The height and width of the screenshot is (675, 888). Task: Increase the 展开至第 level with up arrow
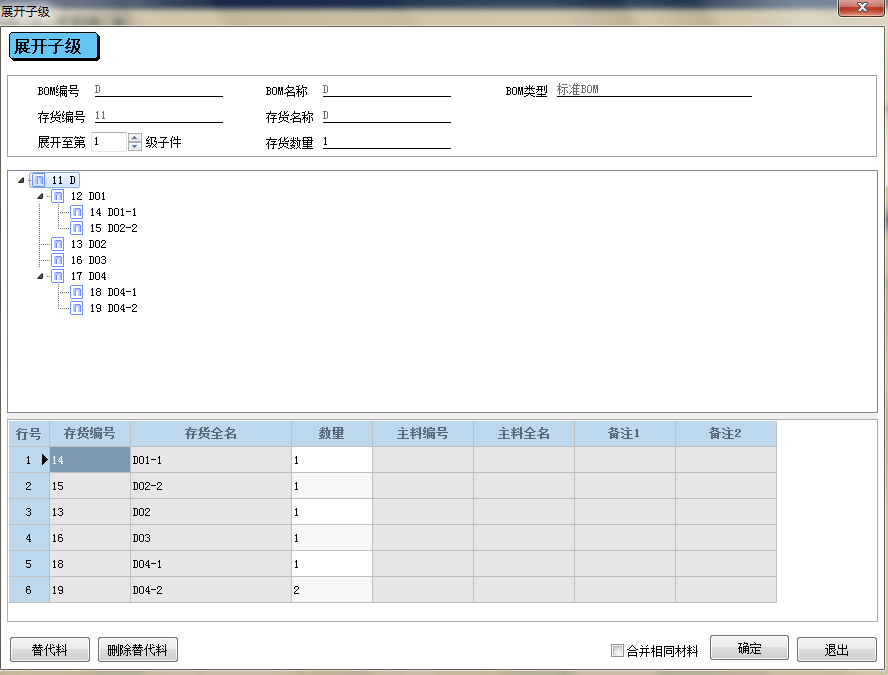click(x=135, y=138)
